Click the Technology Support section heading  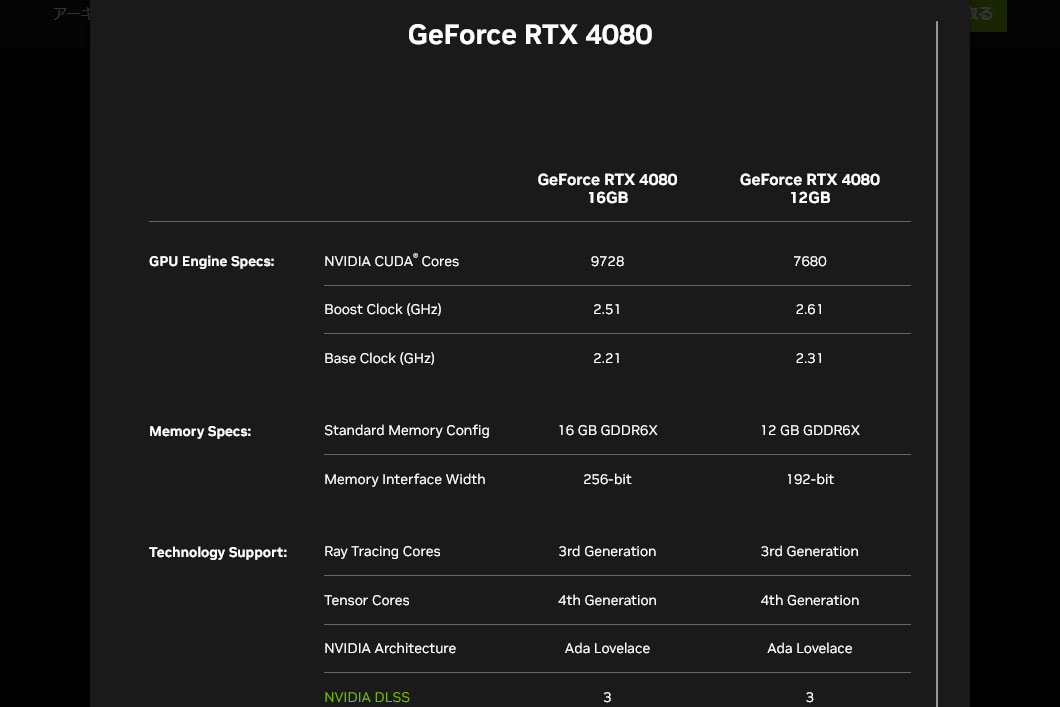tap(218, 552)
